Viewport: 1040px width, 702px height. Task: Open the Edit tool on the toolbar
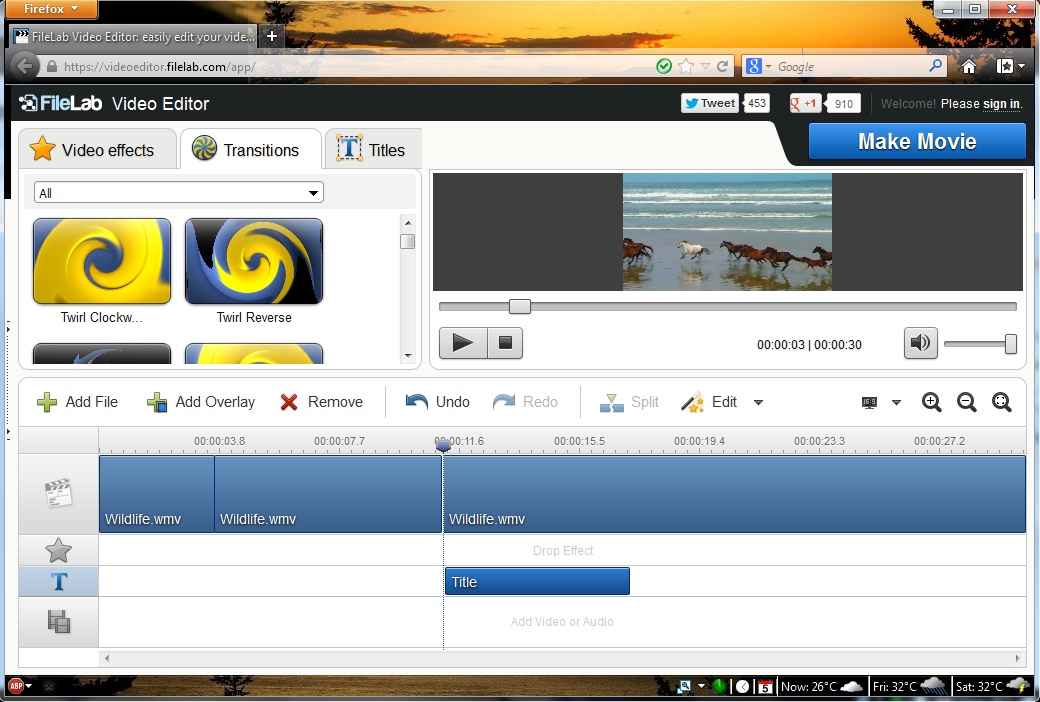click(x=693, y=402)
